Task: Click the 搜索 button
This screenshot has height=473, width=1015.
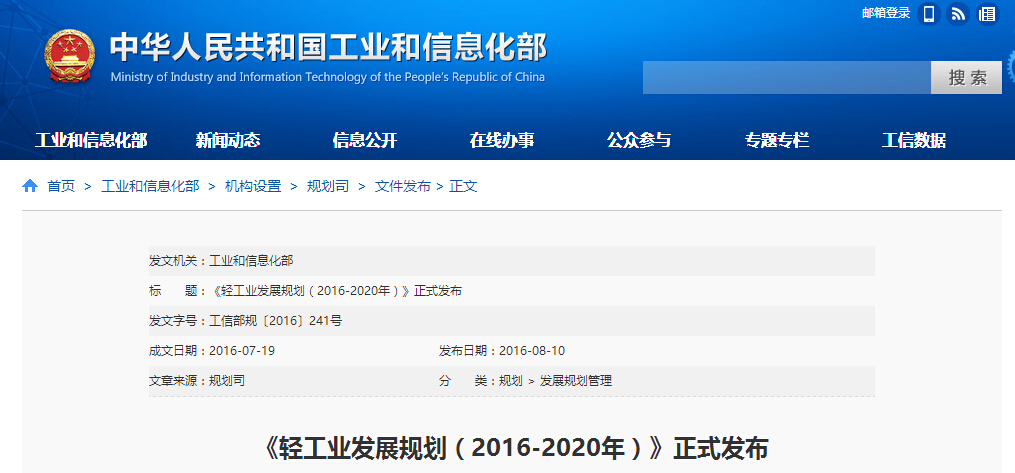Action: click(967, 78)
